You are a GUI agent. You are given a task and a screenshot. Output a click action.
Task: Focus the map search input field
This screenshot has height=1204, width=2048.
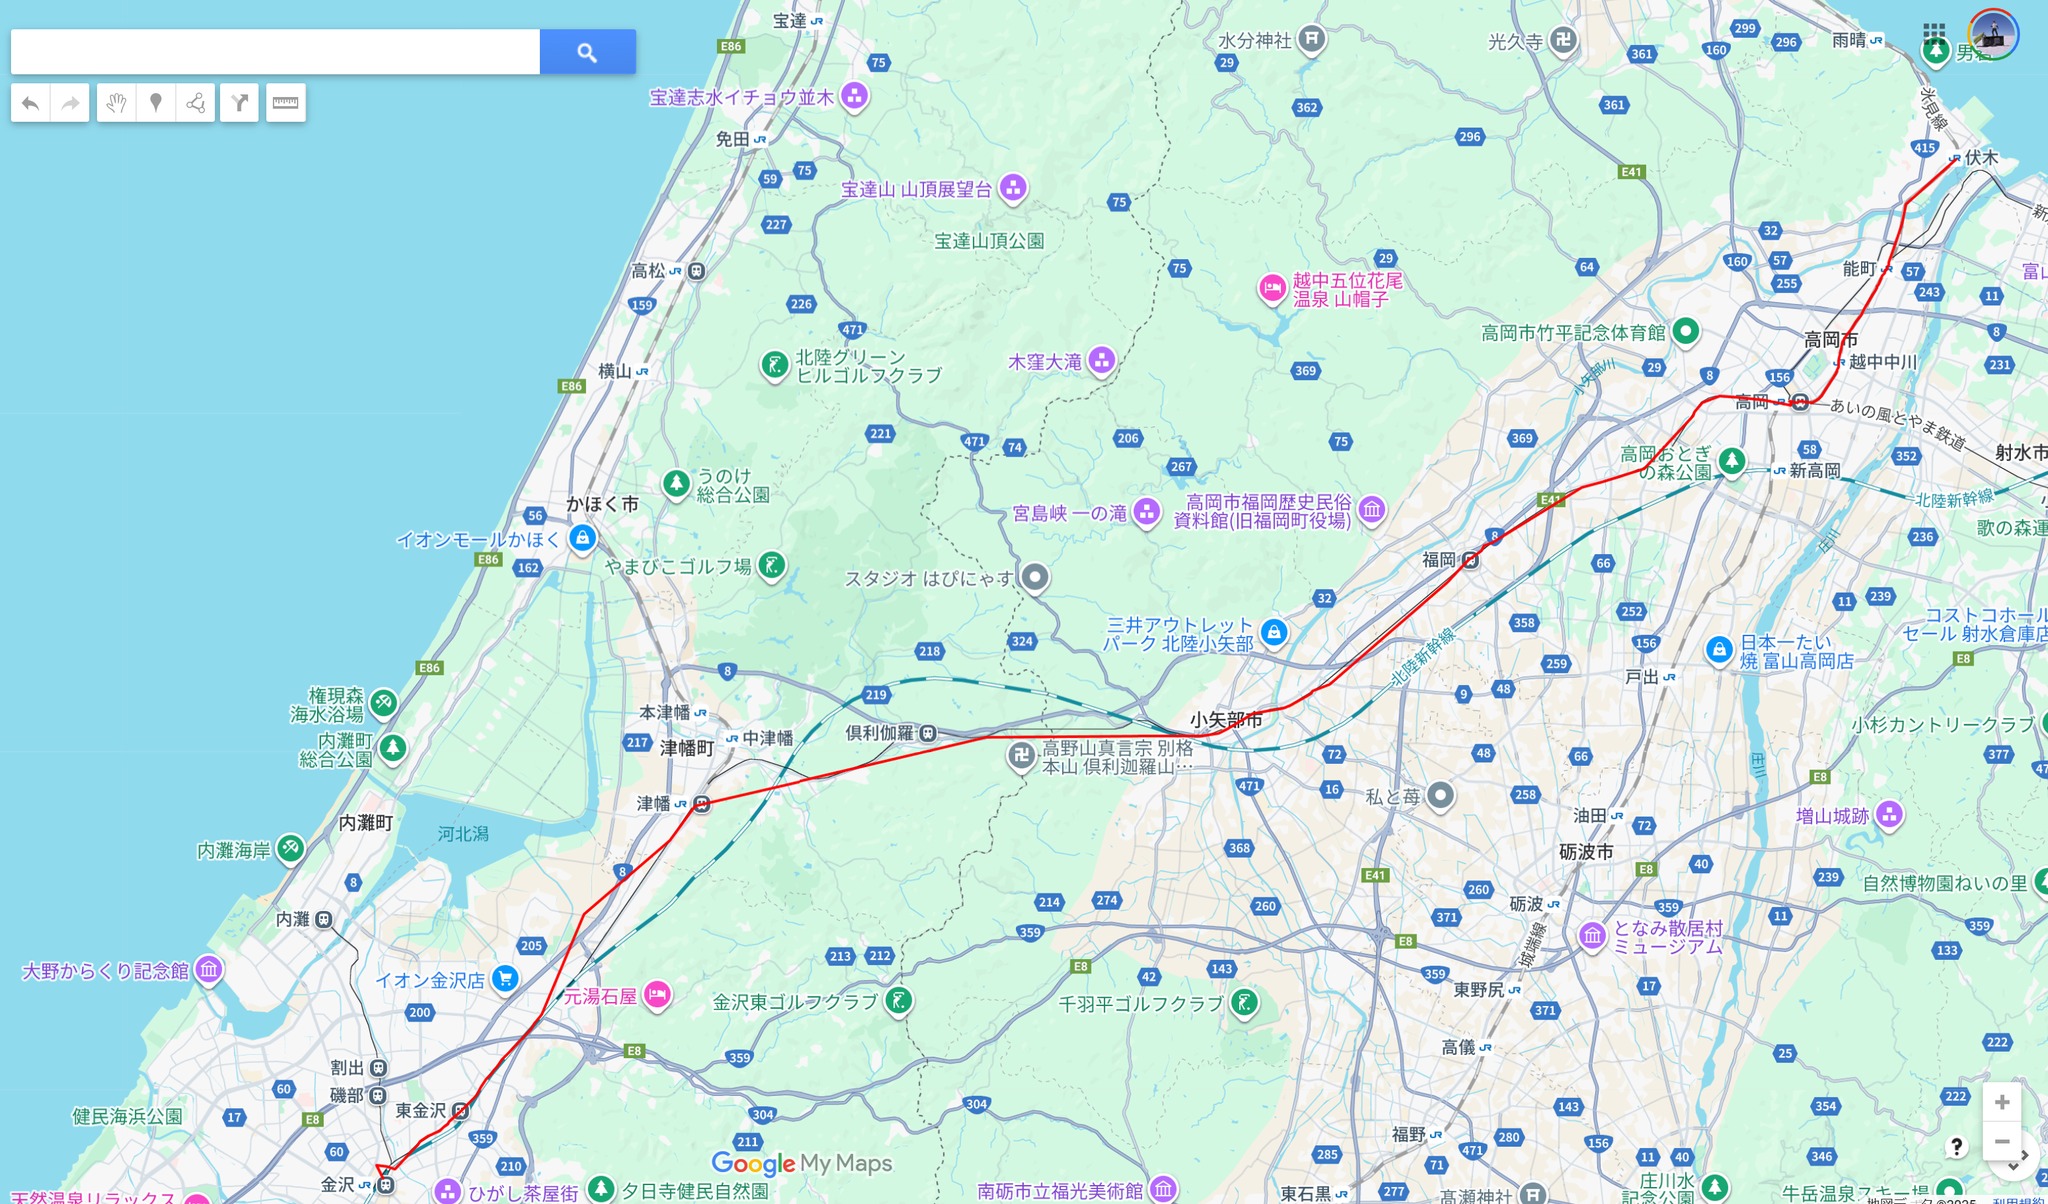click(x=275, y=52)
